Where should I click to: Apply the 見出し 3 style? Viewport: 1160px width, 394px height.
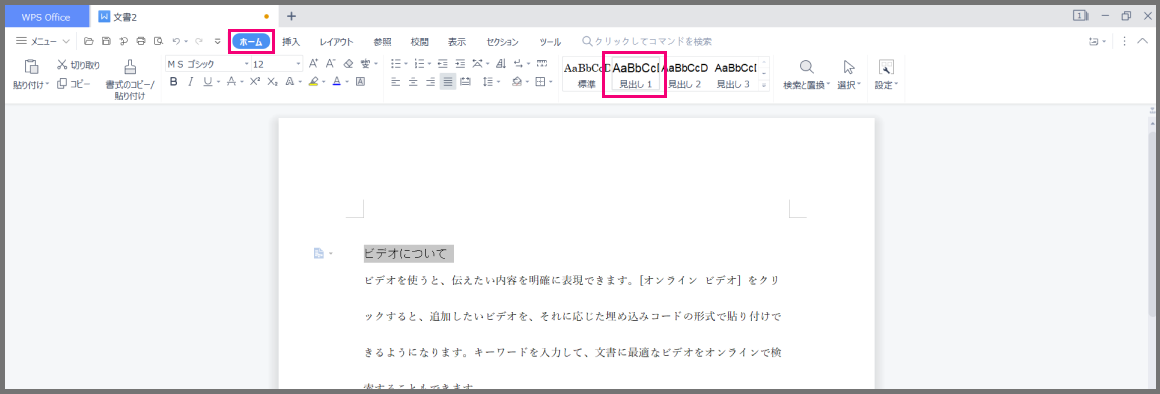click(733, 75)
